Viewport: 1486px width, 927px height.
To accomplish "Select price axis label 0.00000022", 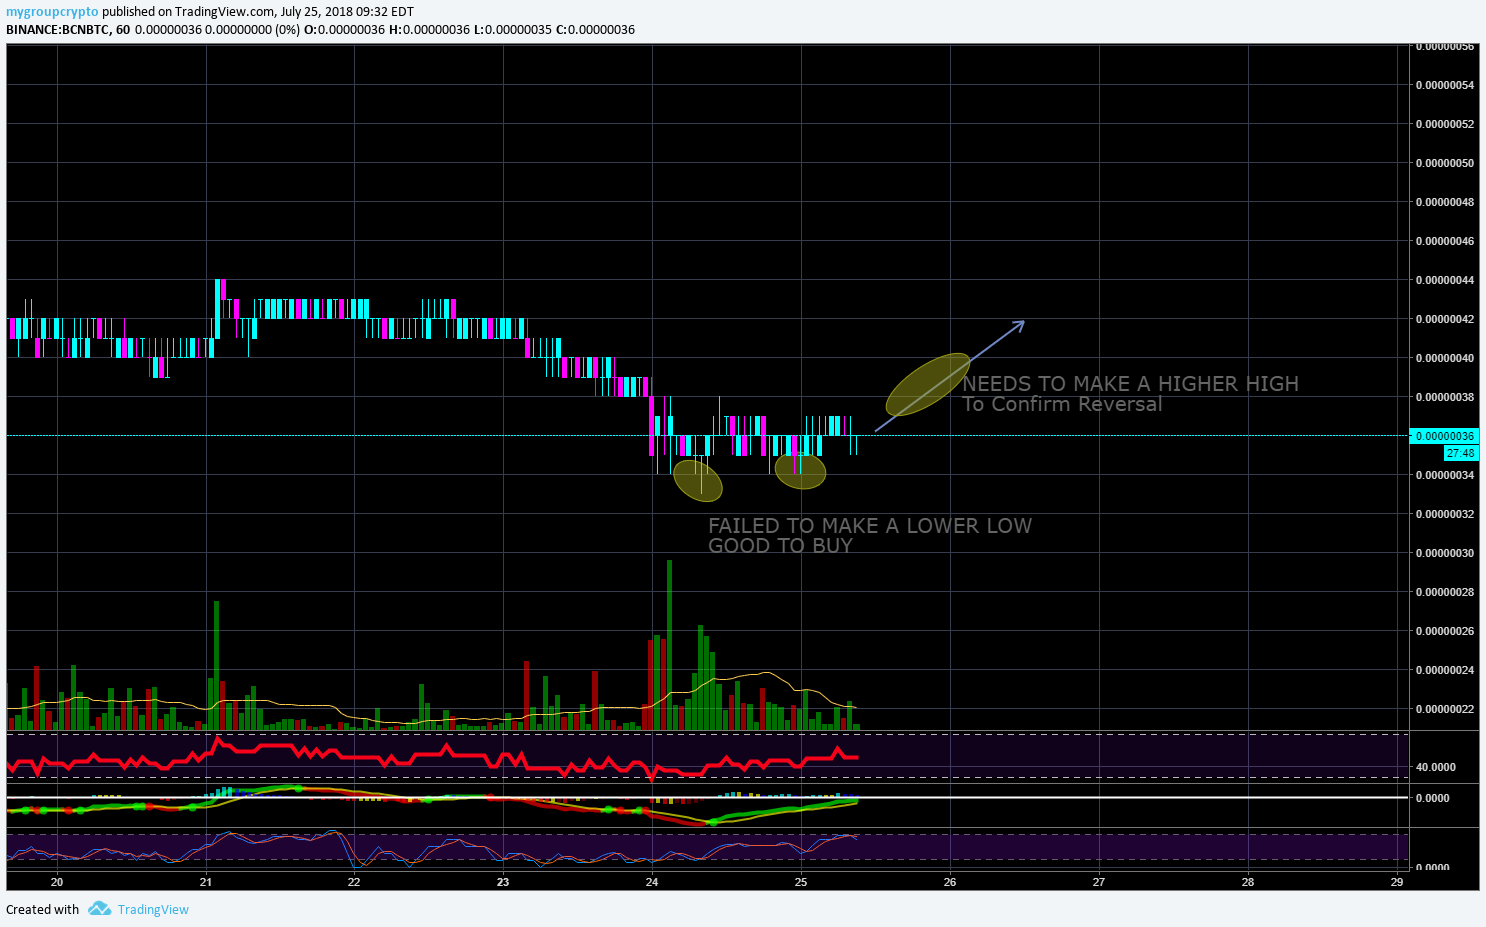I will [1444, 709].
